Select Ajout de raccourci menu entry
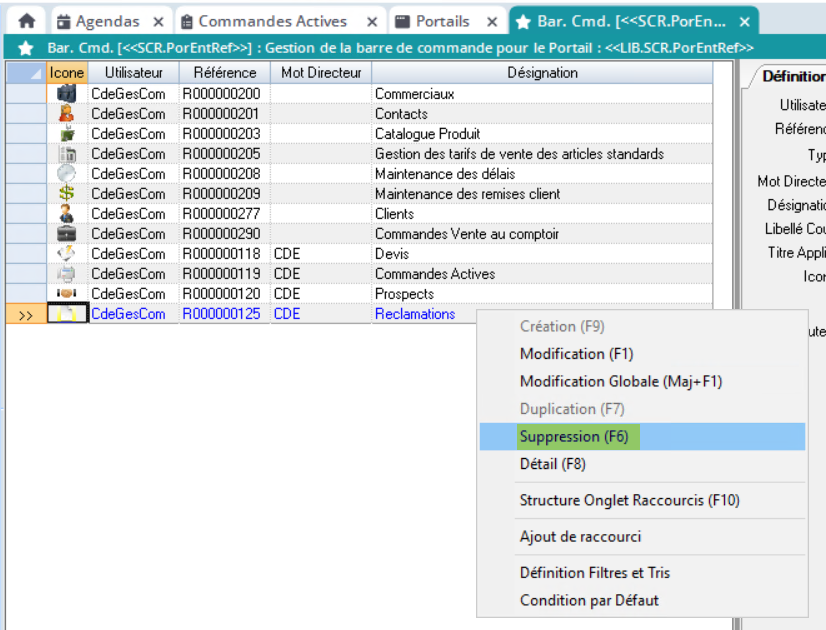 (580, 537)
